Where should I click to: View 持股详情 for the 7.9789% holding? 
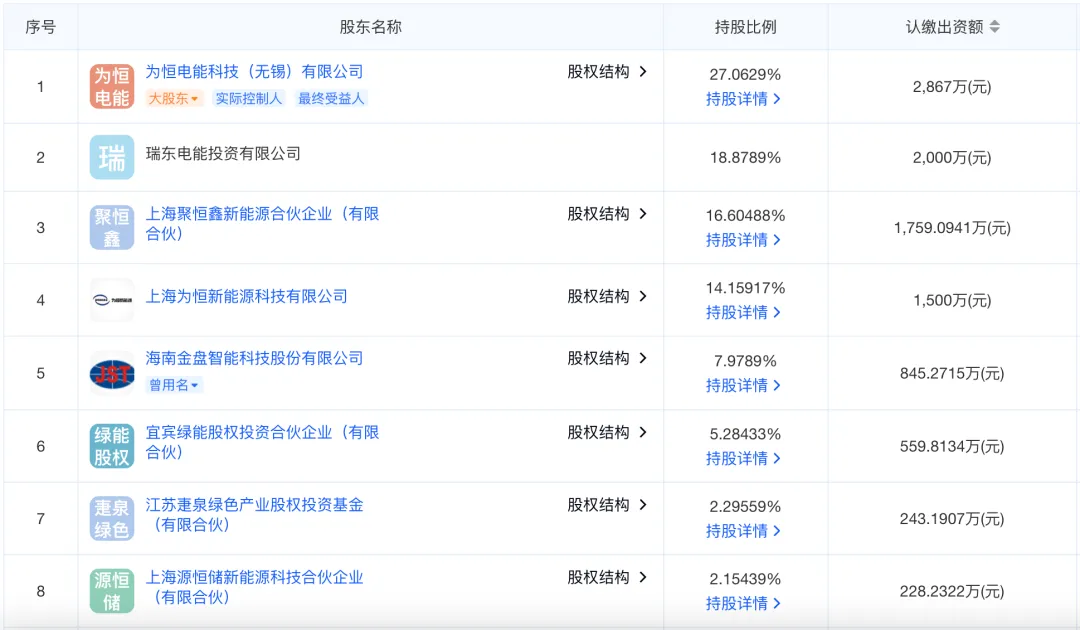pos(743,386)
